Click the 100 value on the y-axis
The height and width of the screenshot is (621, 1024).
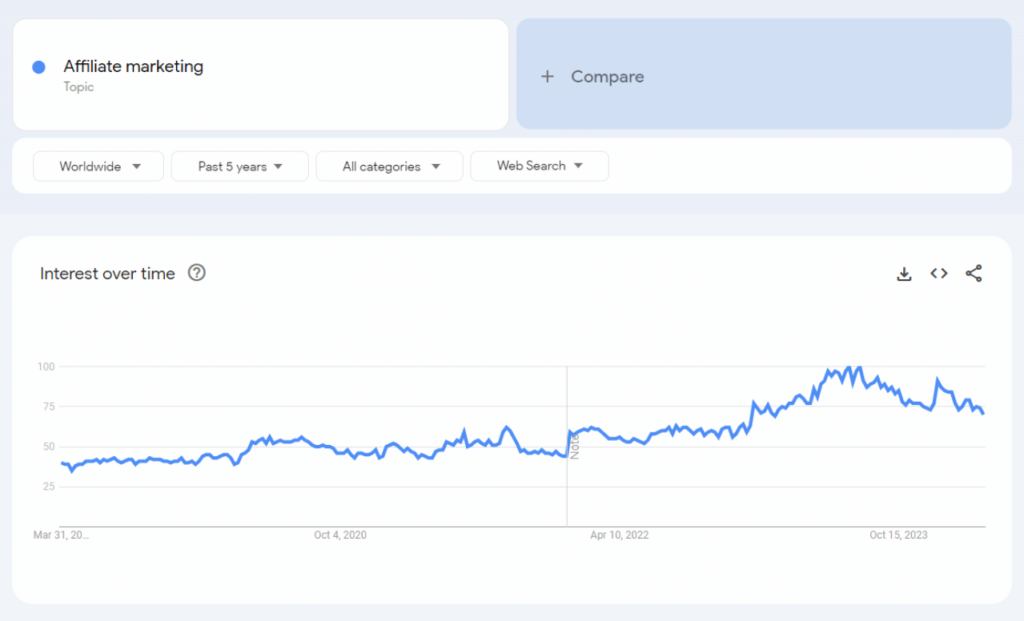[x=46, y=366]
